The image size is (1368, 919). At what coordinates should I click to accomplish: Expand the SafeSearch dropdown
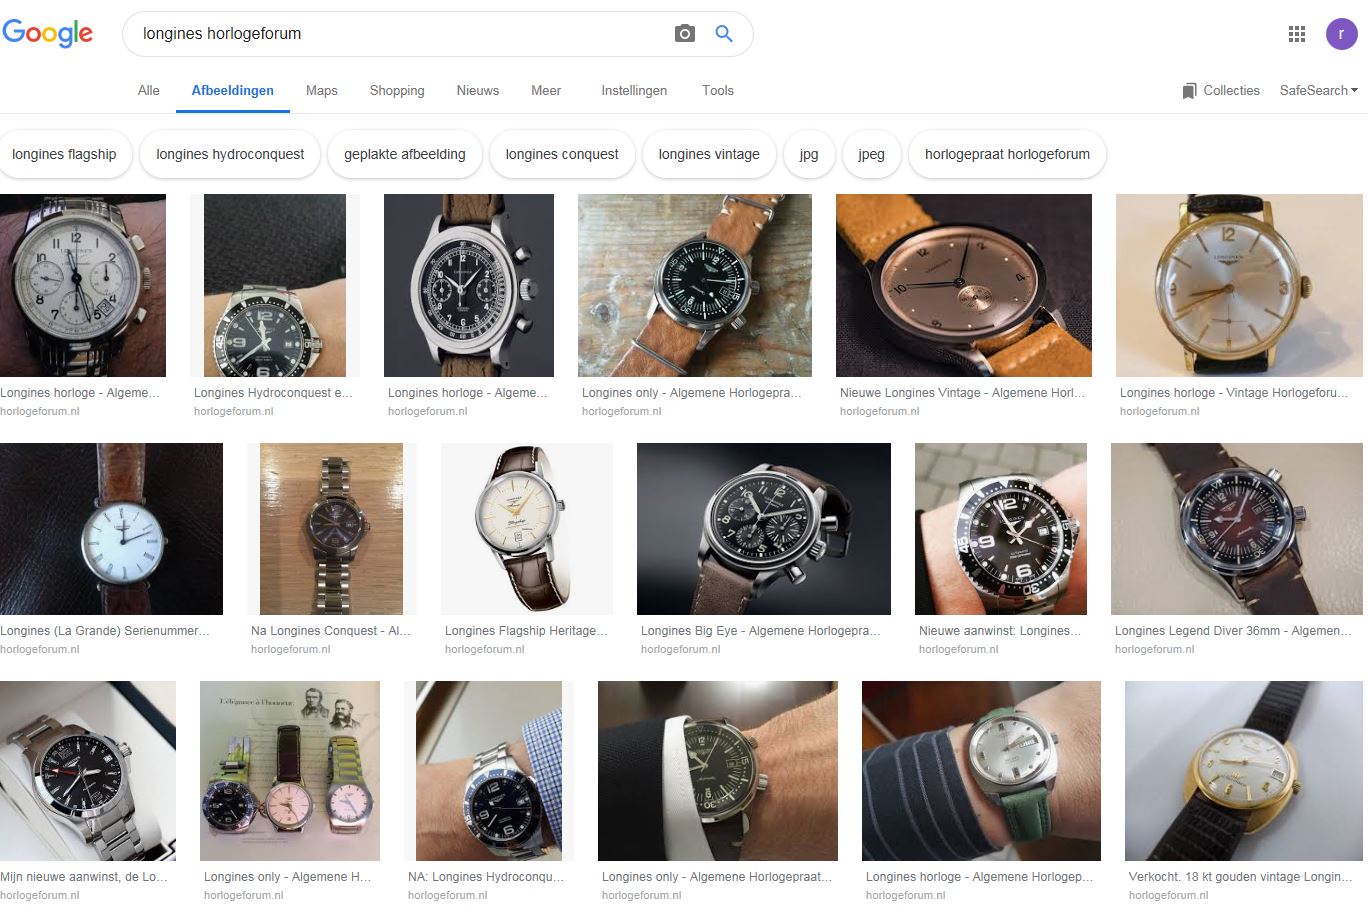tap(1319, 90)
